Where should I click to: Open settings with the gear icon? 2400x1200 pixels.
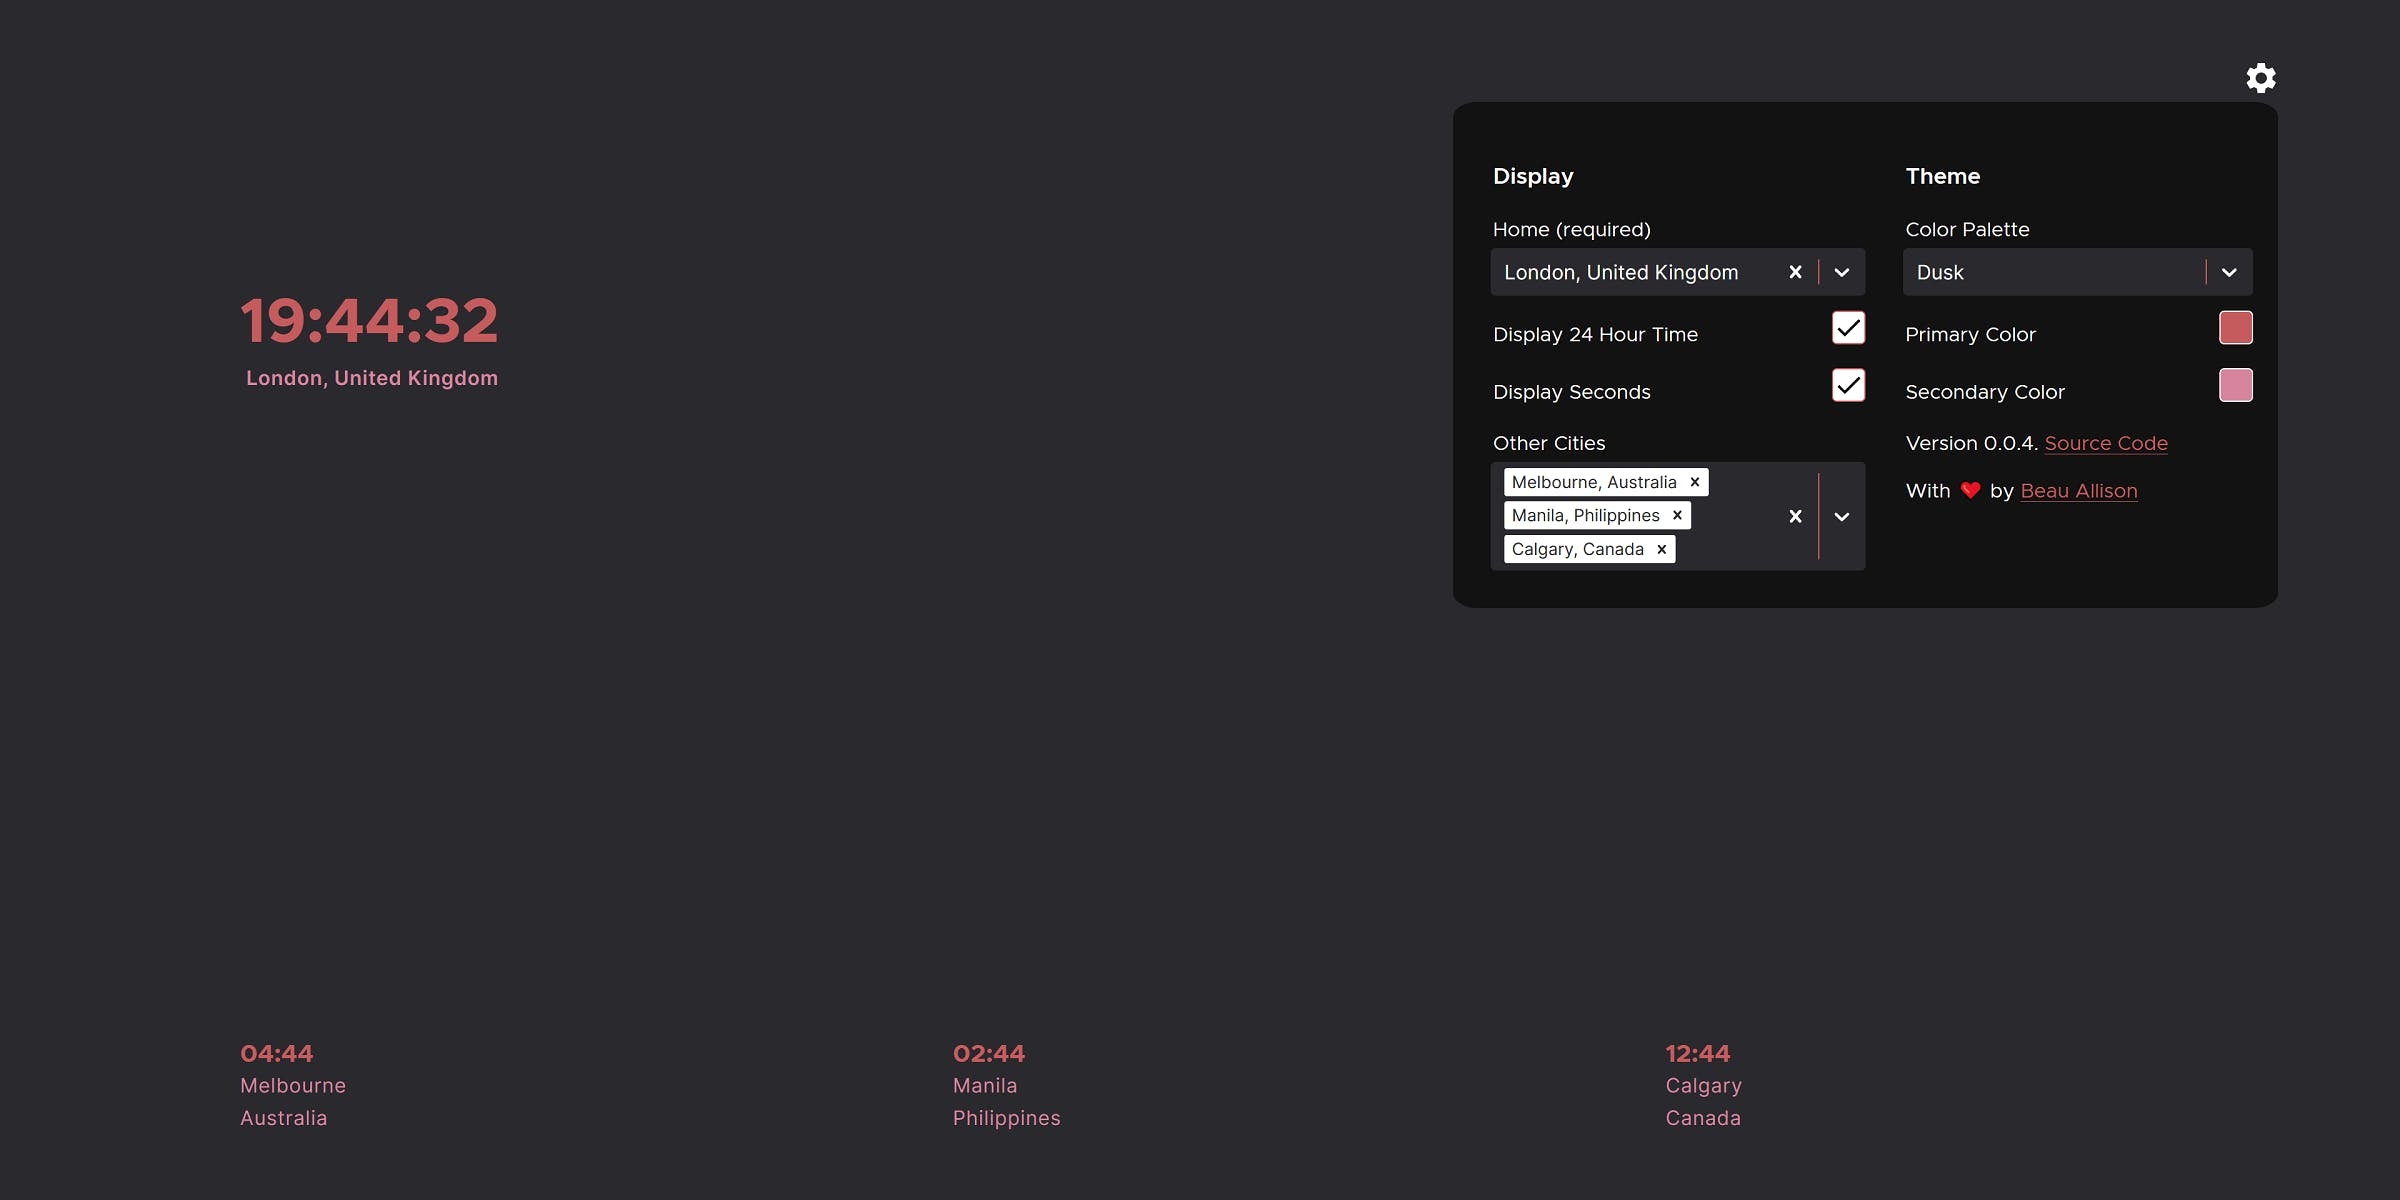coord(2260,78)
